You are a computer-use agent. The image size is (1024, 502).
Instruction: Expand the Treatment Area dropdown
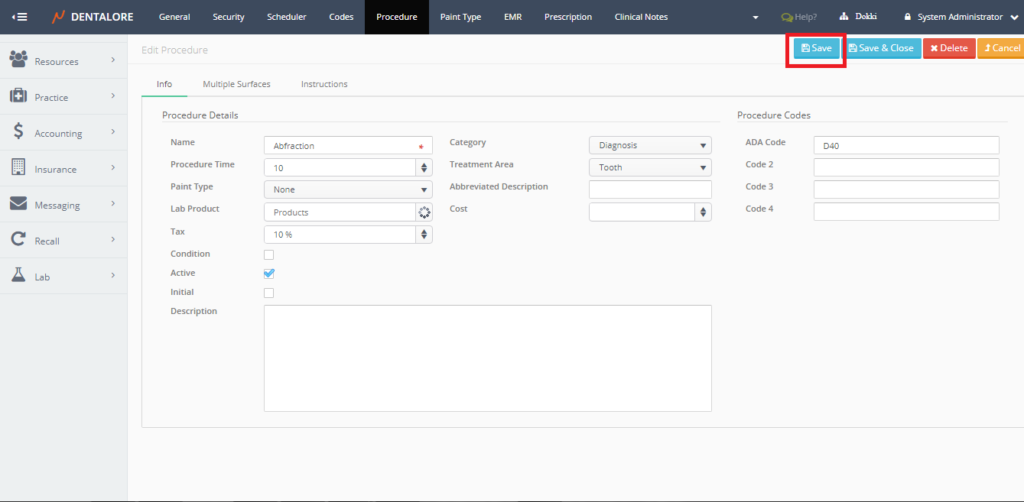pos(649,167)
